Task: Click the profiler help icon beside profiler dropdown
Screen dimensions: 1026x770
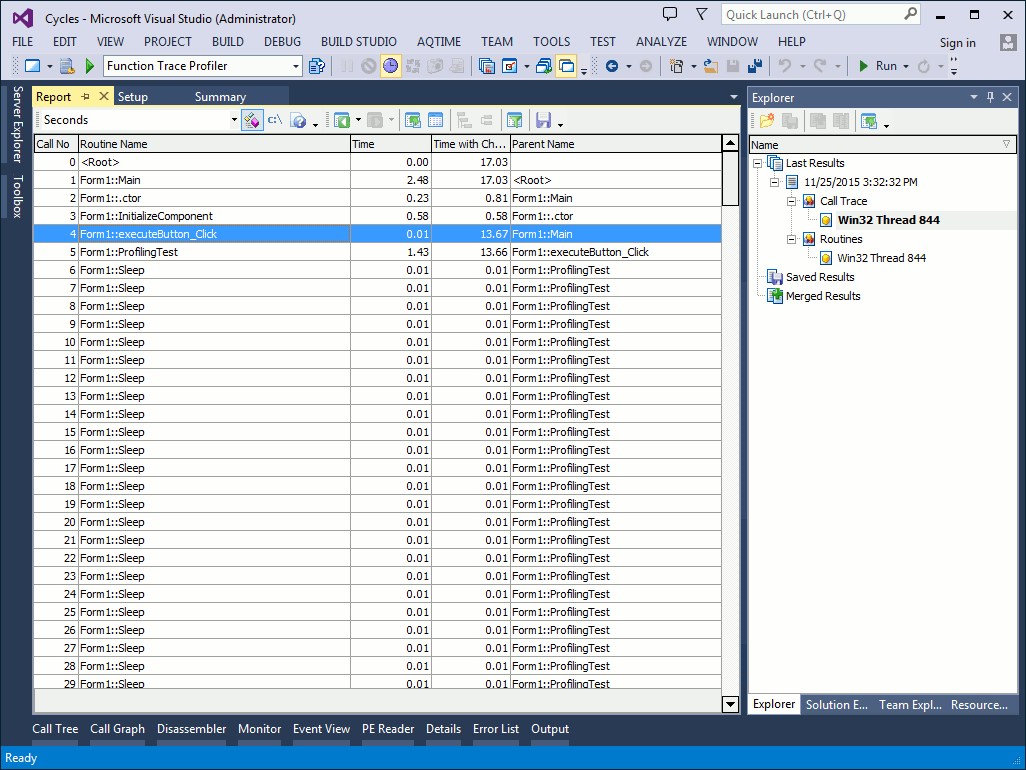Action: coord(317,66)
